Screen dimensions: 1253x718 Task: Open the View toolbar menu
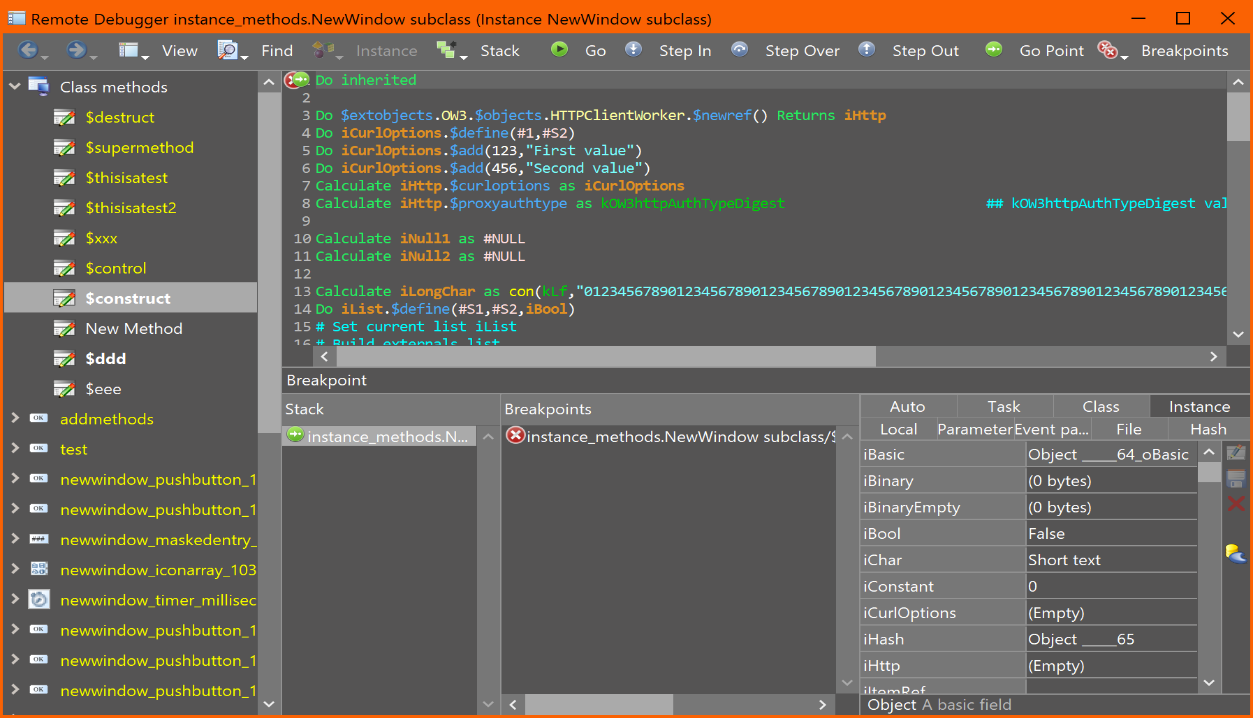[x=160, y=50]
